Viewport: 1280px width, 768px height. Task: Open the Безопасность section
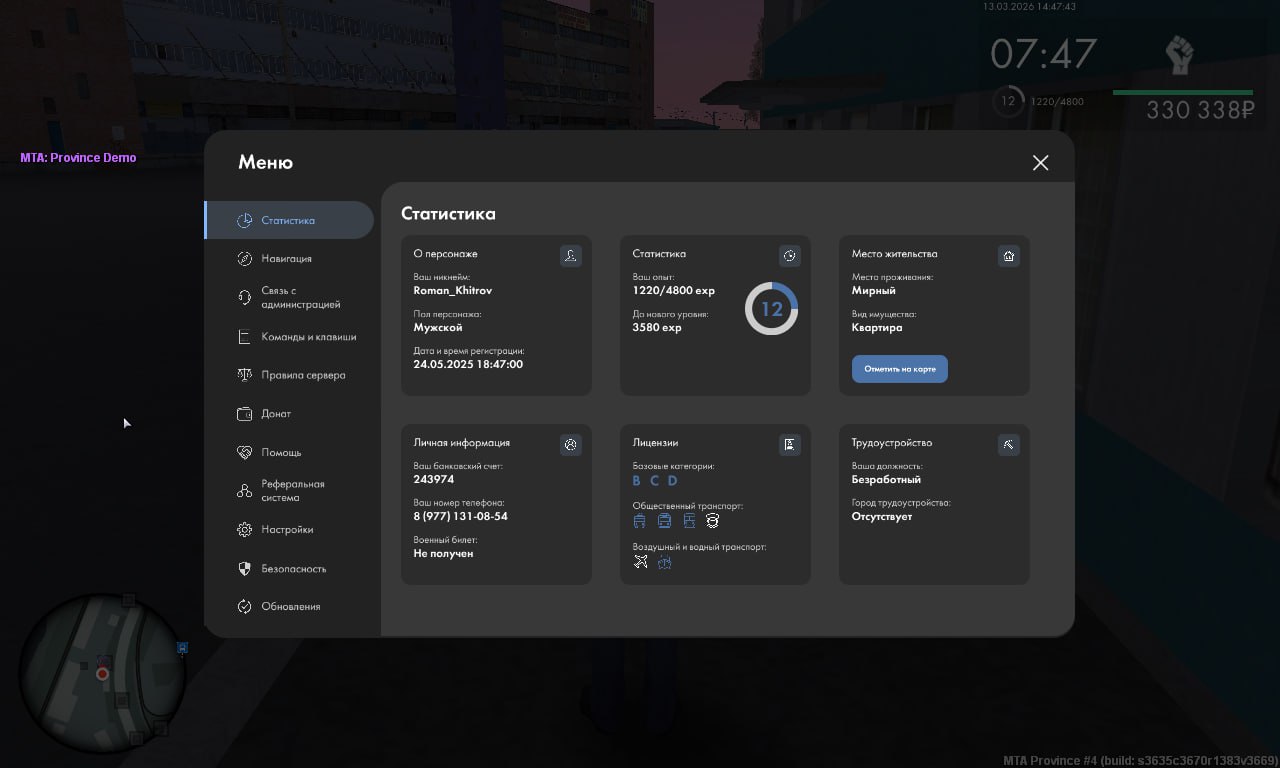click(293, 569)
